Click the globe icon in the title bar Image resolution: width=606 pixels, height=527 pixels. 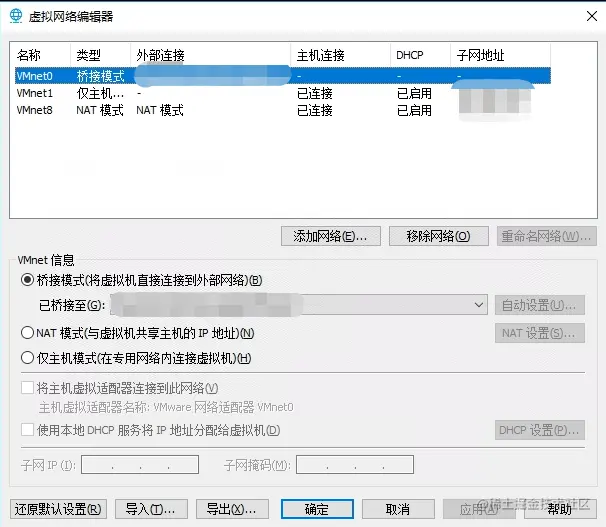click(x=16, y=16)
